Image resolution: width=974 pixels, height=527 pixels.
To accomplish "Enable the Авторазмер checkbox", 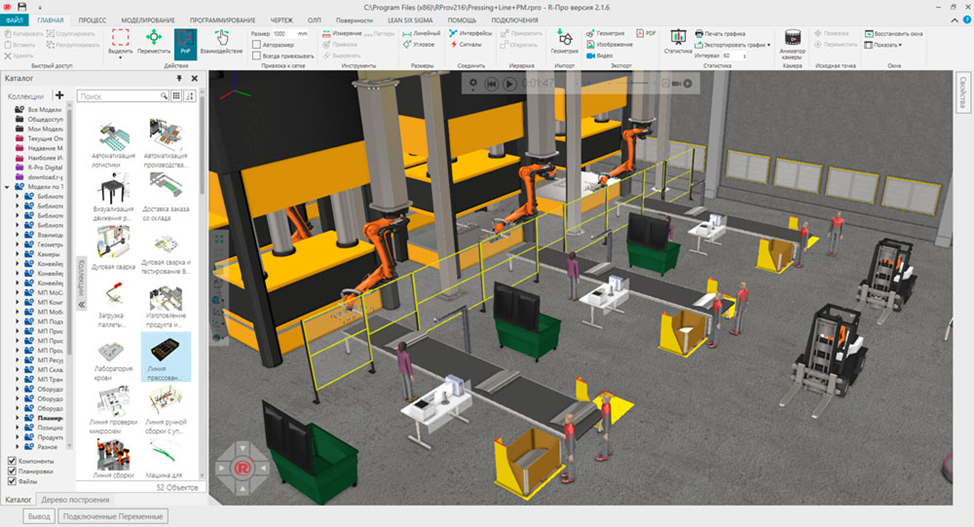I will click(x=257, y=45).
